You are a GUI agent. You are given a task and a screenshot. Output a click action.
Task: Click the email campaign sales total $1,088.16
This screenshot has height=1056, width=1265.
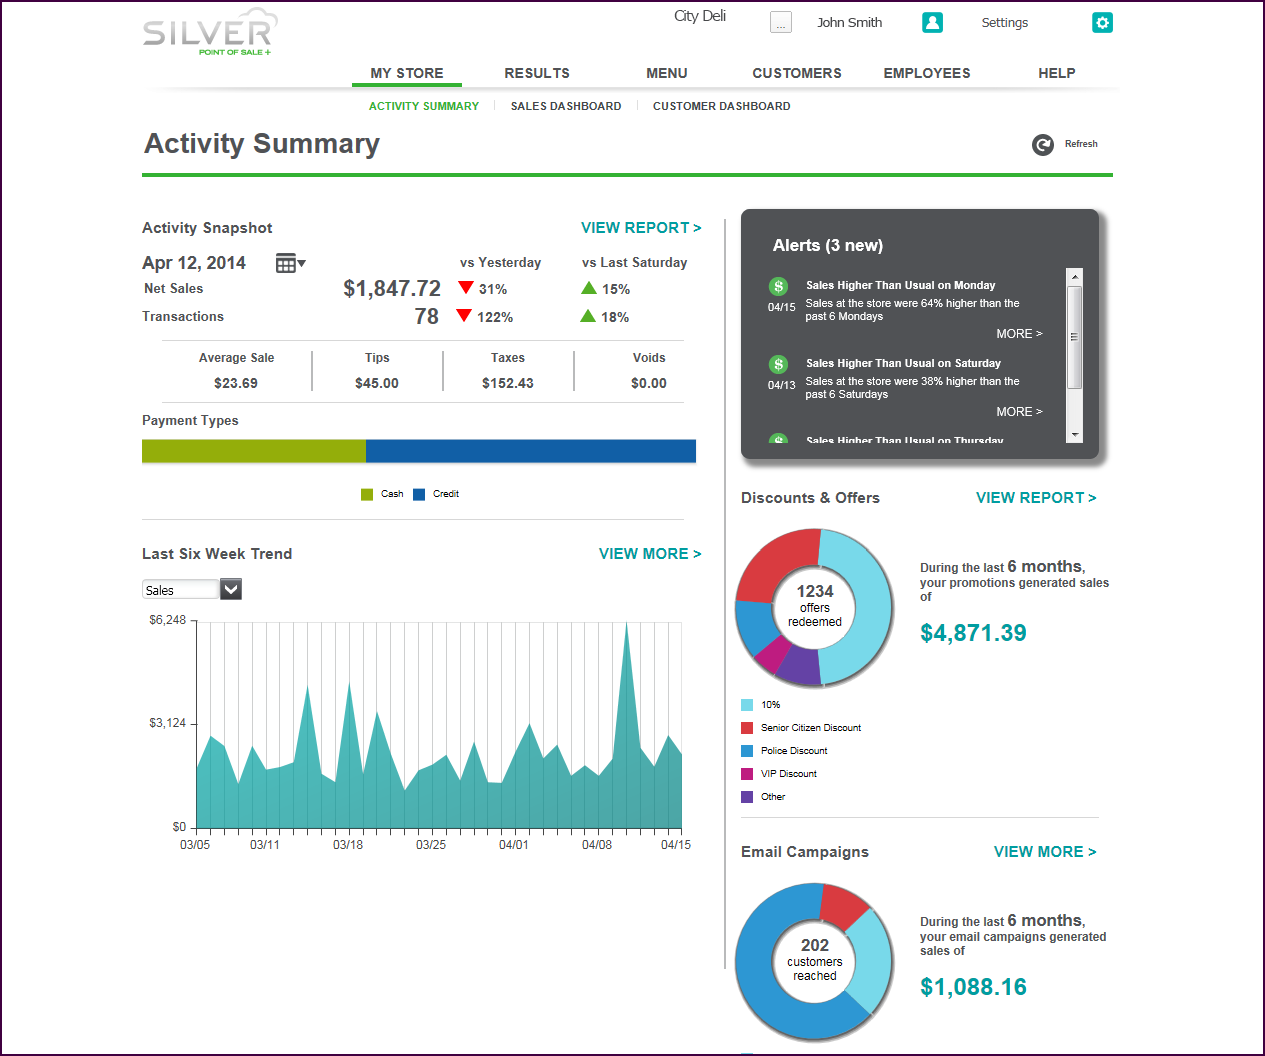[973, 987]
